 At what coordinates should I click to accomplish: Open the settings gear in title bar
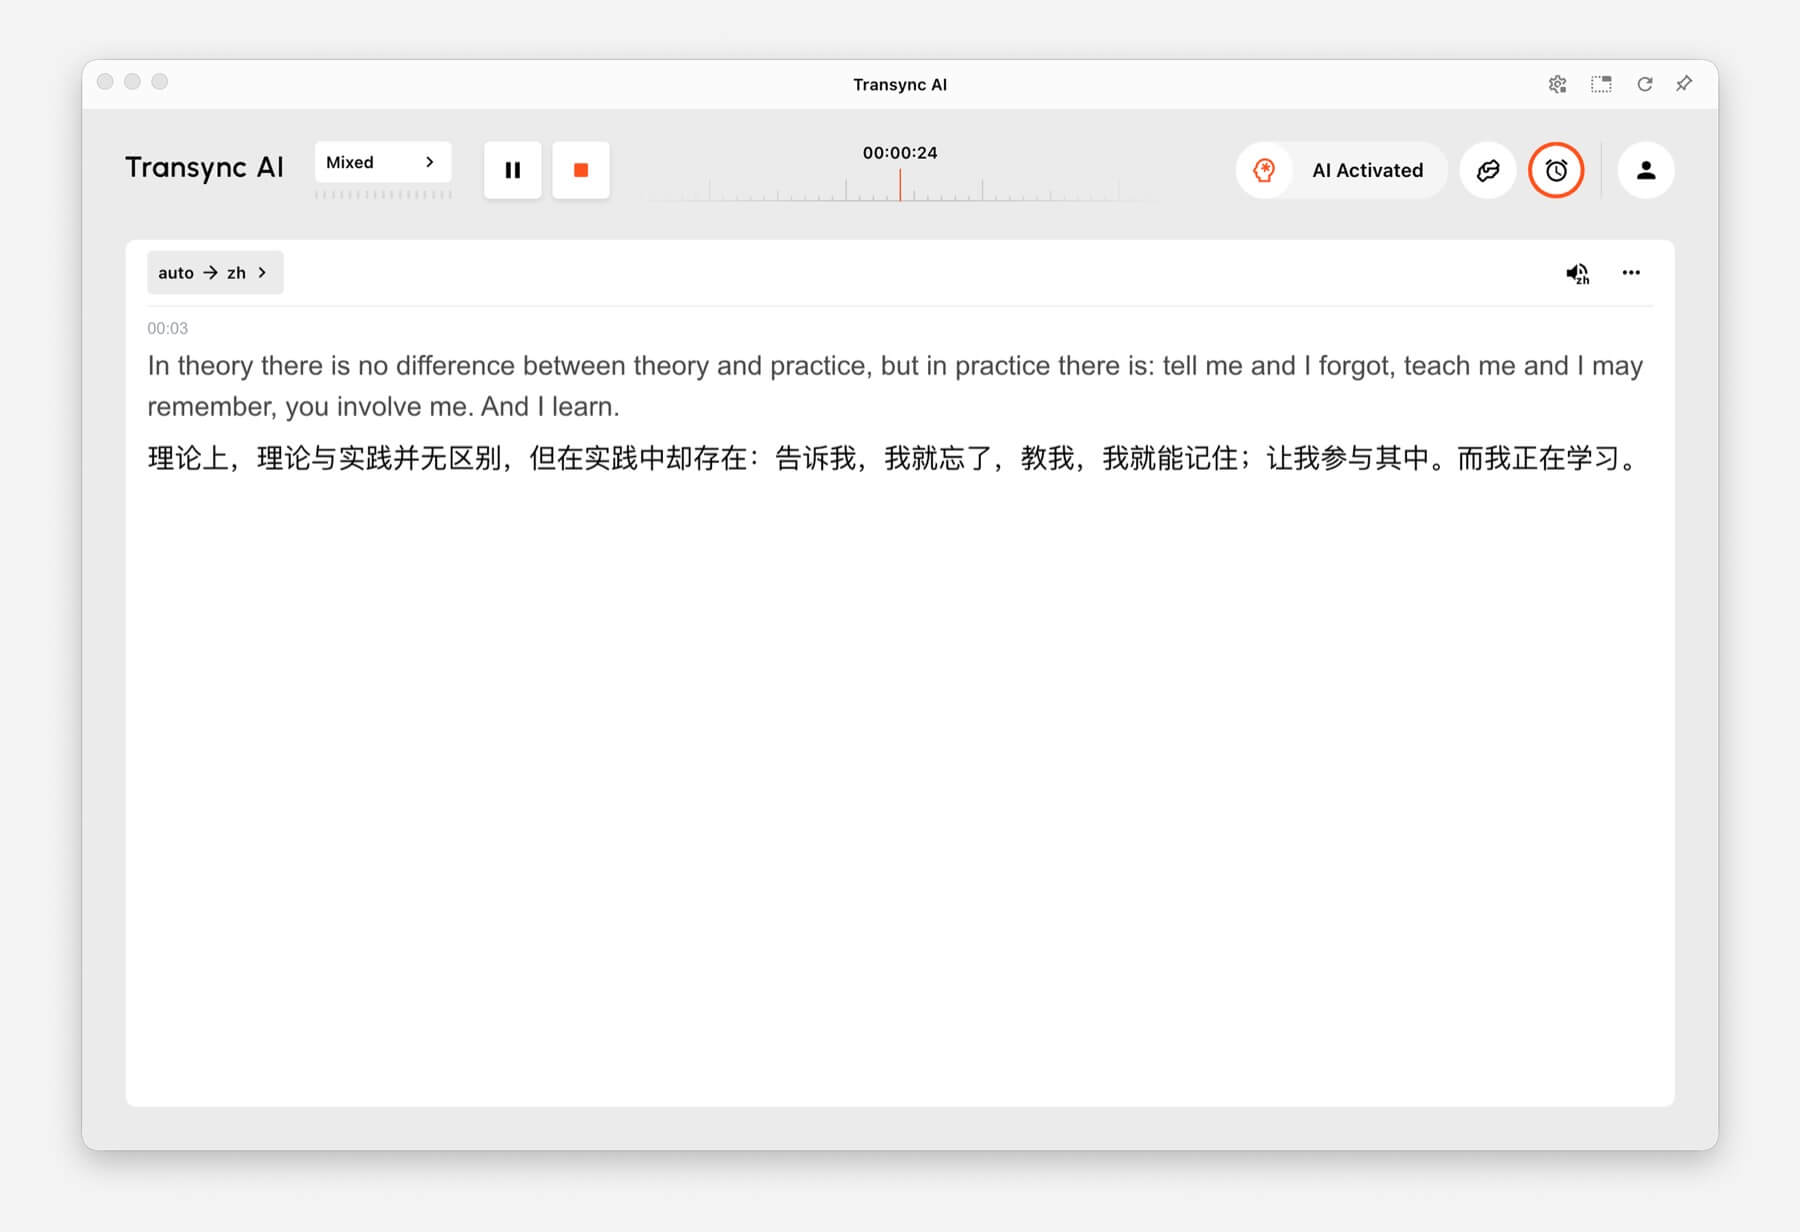point(1557,84)
